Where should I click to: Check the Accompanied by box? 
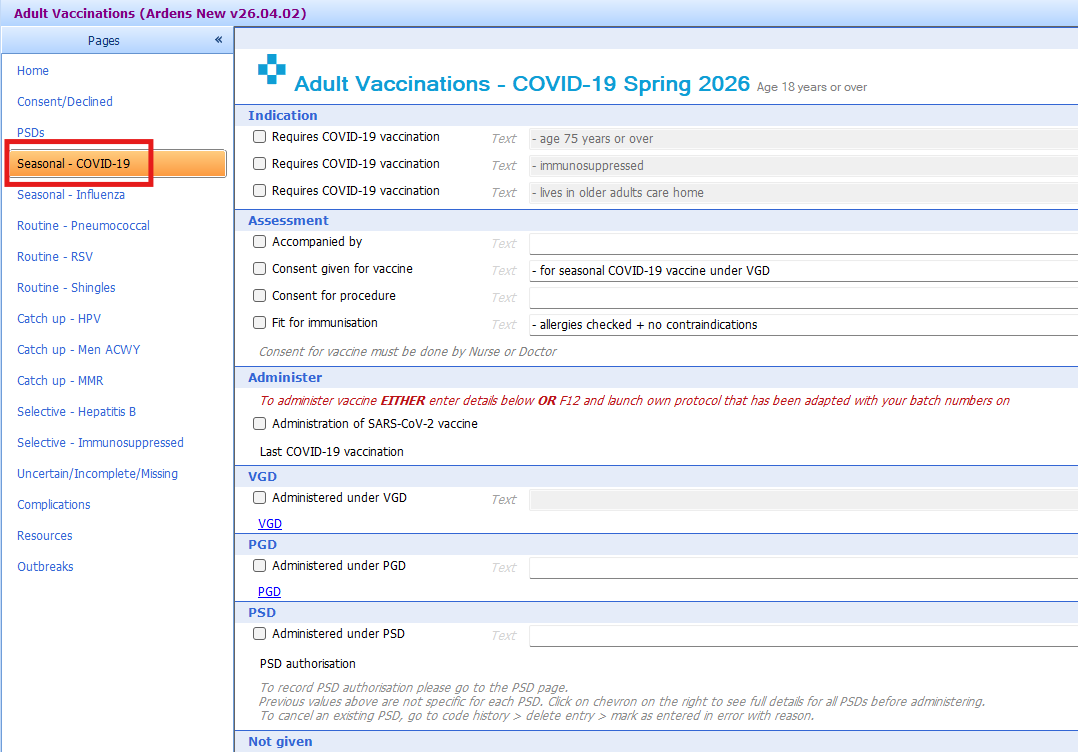[x=259, y=241]
